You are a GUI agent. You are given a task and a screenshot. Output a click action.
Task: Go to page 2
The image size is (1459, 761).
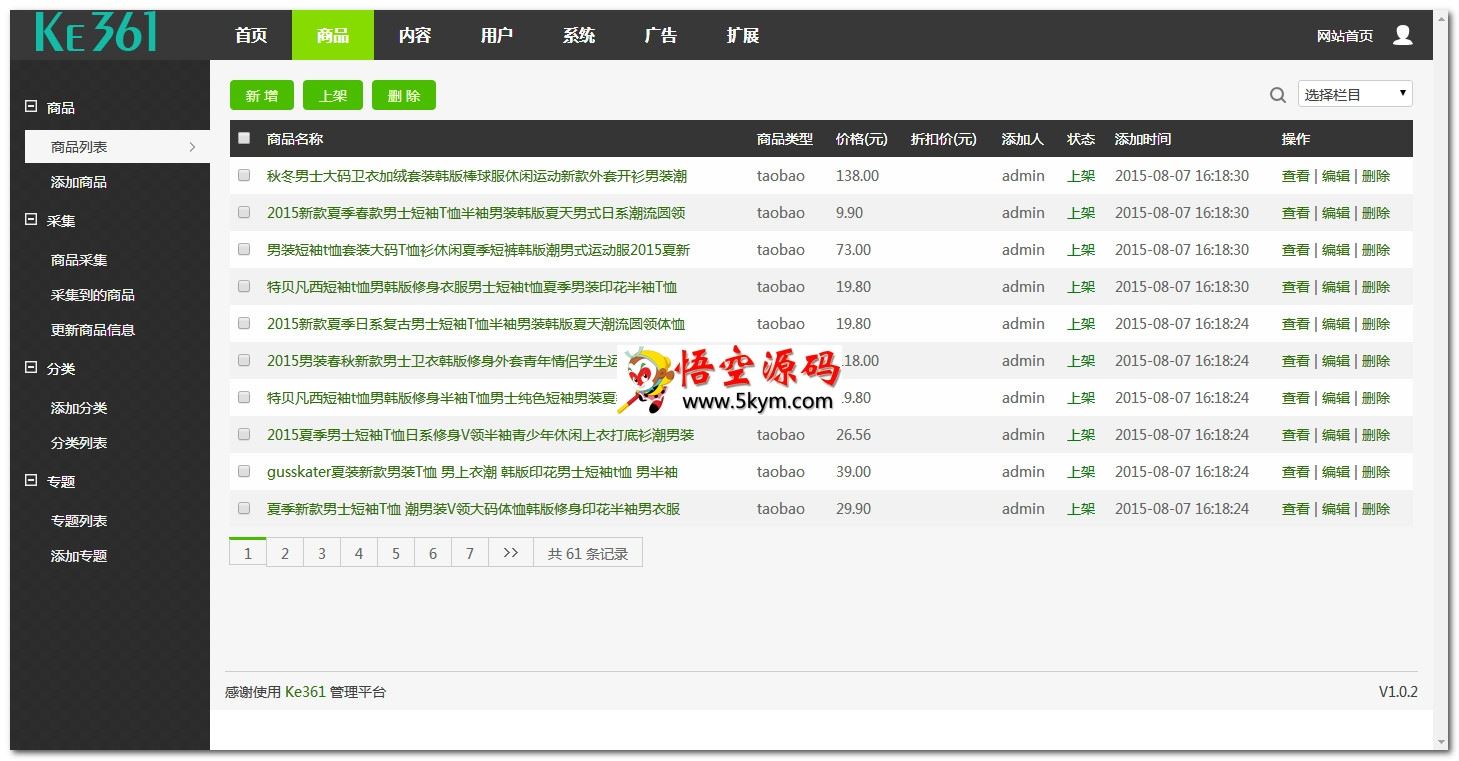tap(285, 553)
